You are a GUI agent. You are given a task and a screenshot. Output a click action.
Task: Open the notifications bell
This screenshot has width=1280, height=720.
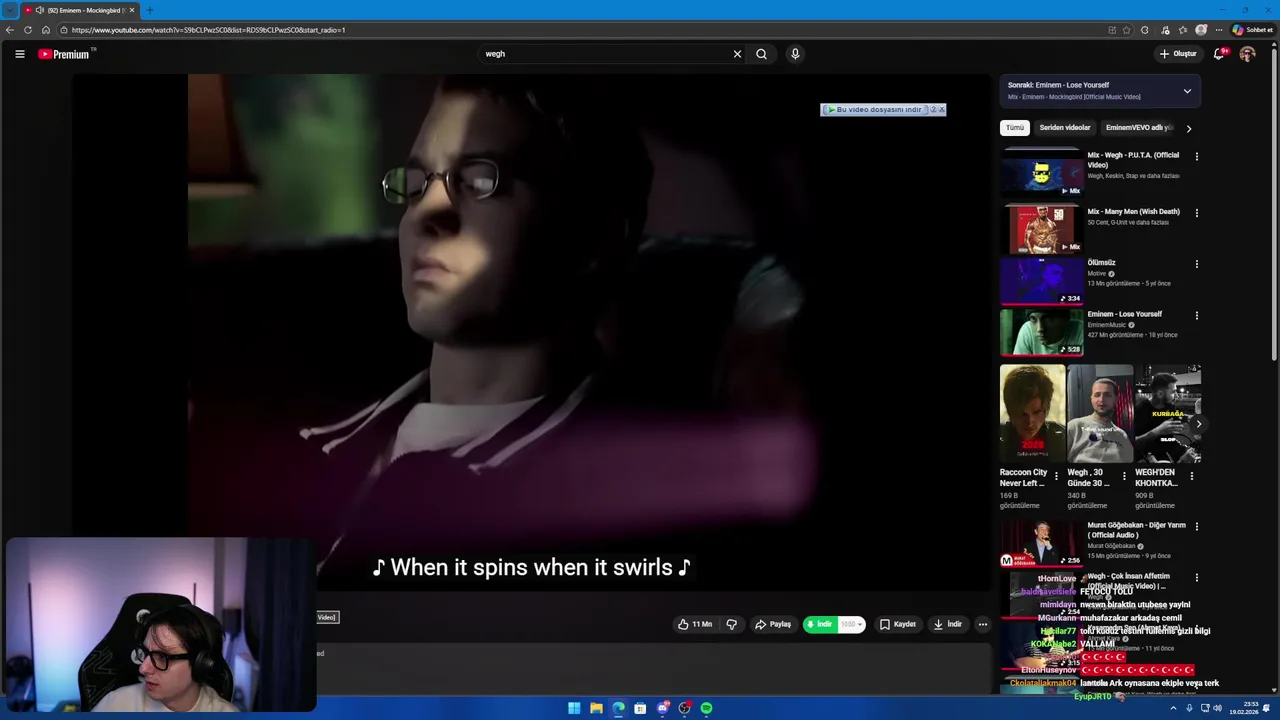coord(1219,54)
